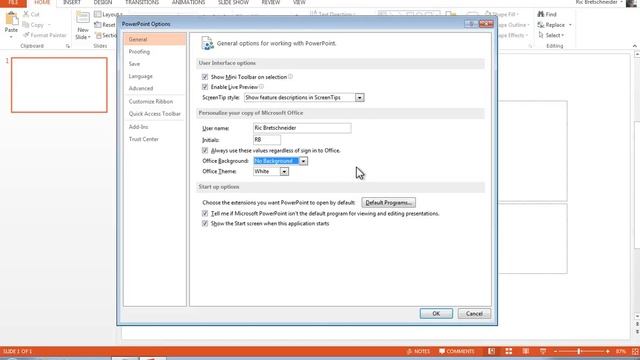Open the Transitions ribbon tab
Image resolution: width=640 pixels, height=360 pixels.
click(142, 2)
